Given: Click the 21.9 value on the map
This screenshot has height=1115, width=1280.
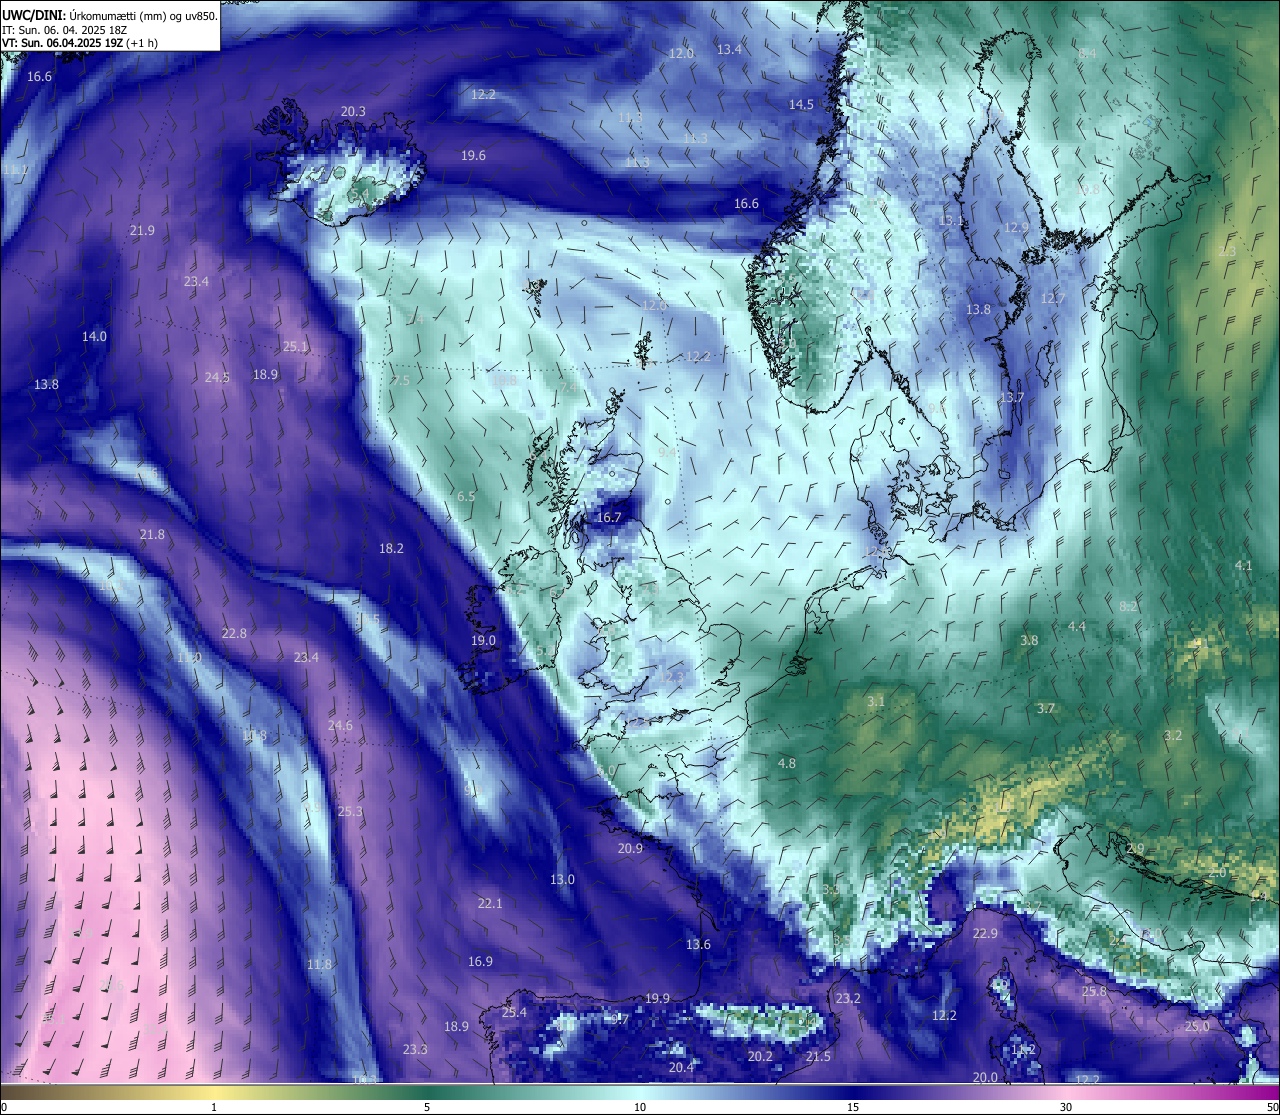Looking at the screenshot, I should pos(142,231).
